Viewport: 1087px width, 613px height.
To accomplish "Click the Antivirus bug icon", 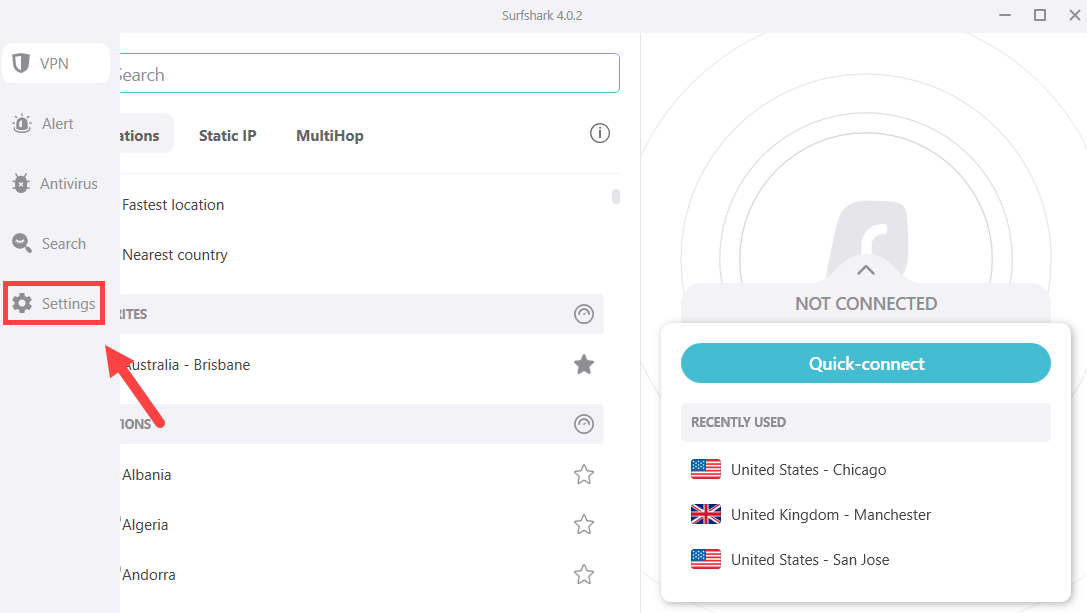I will pos(21,184).
